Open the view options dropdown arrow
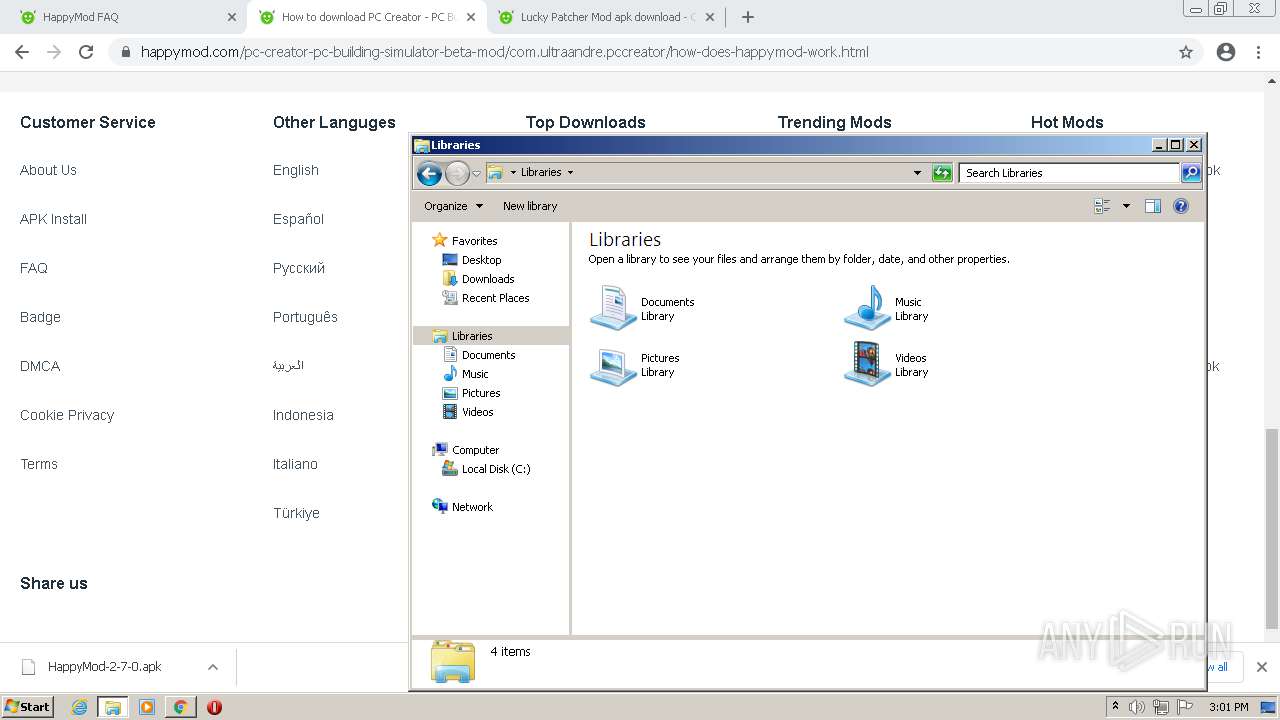Screen dimensions: 1280x720 click(1126, 206)
